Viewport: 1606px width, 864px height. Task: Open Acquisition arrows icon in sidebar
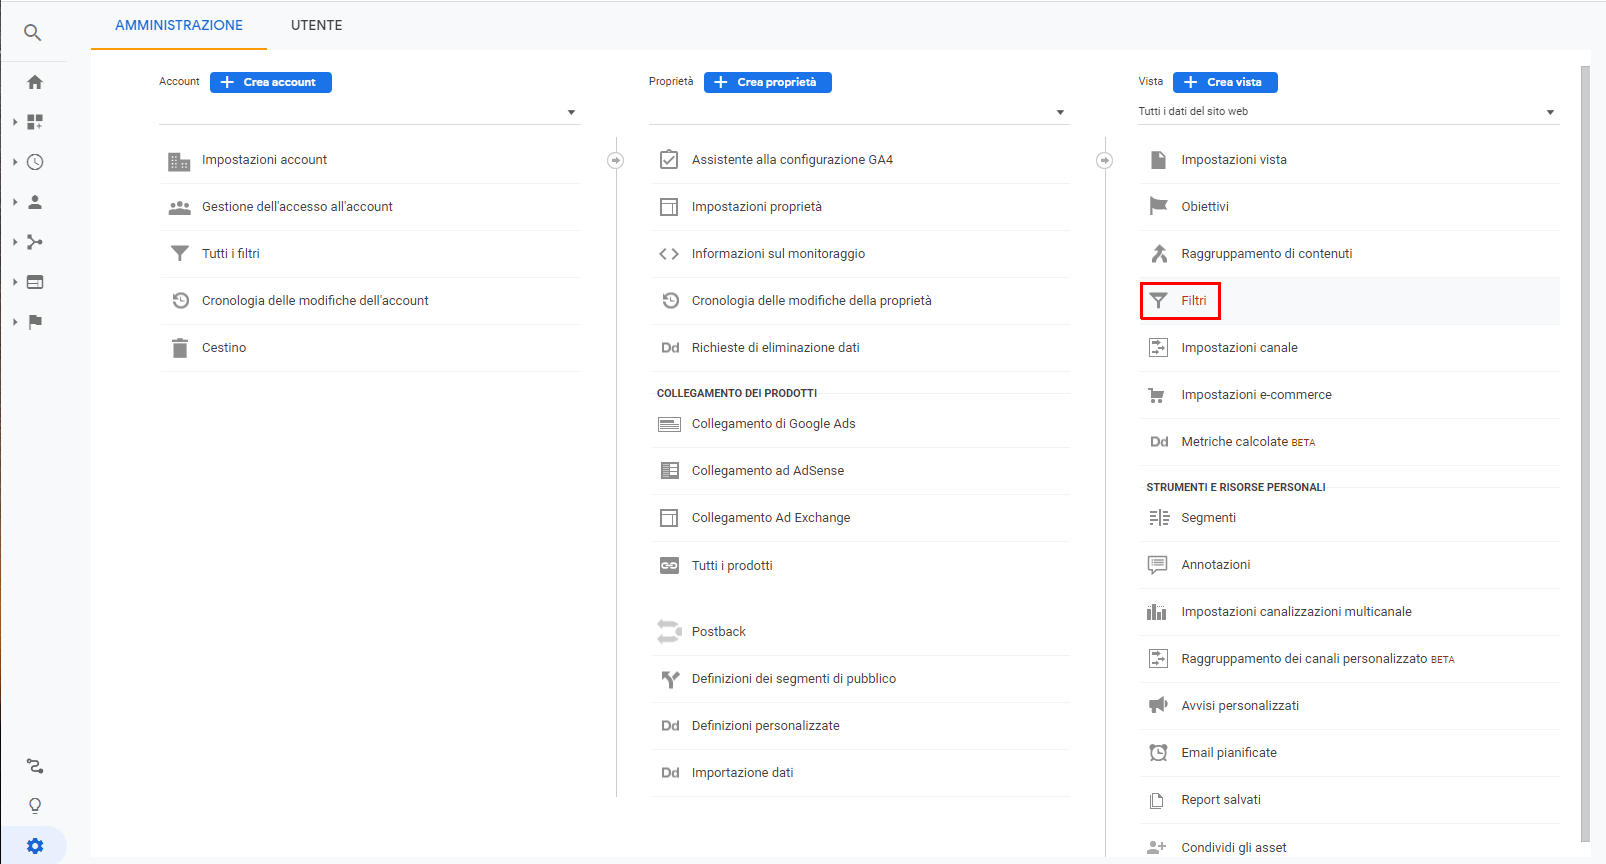pos(35,242)
